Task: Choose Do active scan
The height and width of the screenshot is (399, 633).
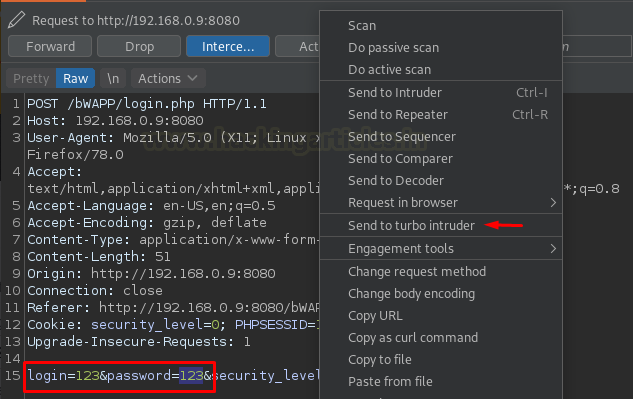Action: click(x=441, y=69)
